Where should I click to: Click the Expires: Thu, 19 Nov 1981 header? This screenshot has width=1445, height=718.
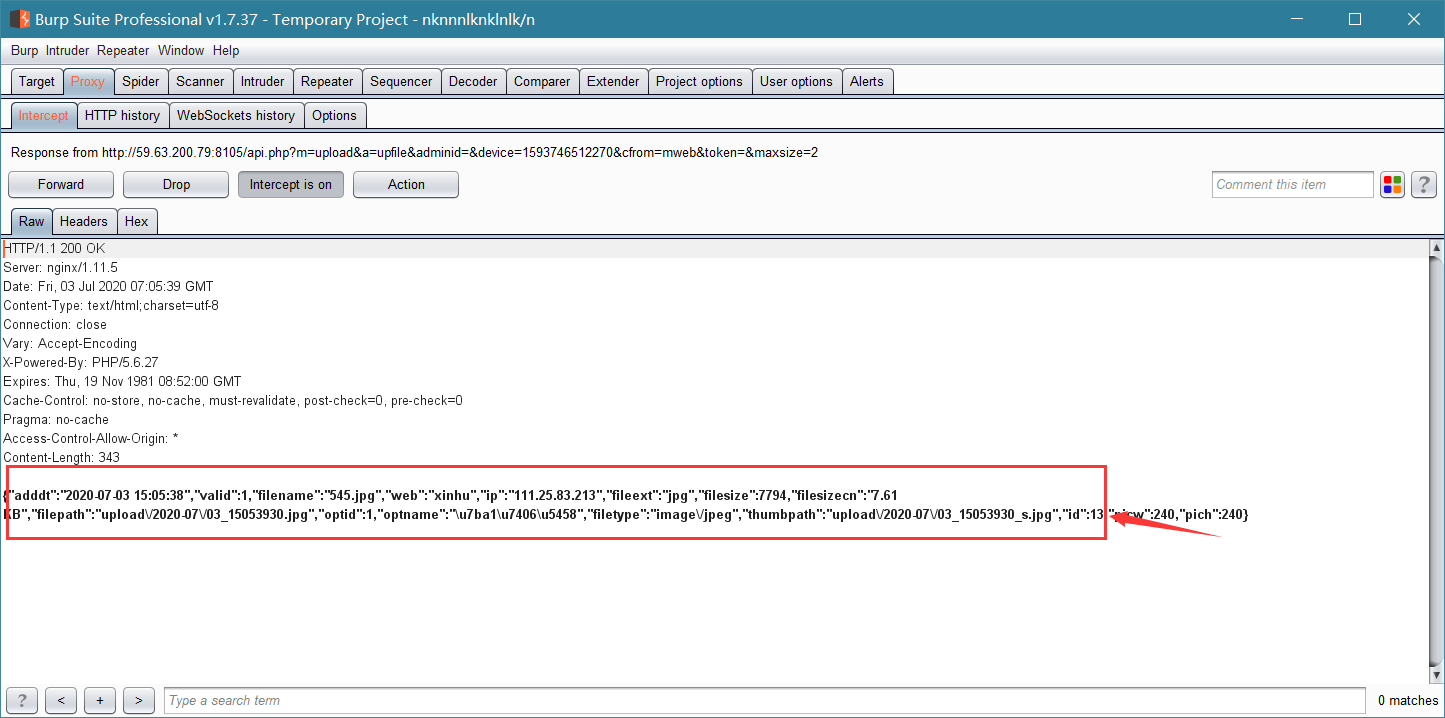(x=122, y=381)
